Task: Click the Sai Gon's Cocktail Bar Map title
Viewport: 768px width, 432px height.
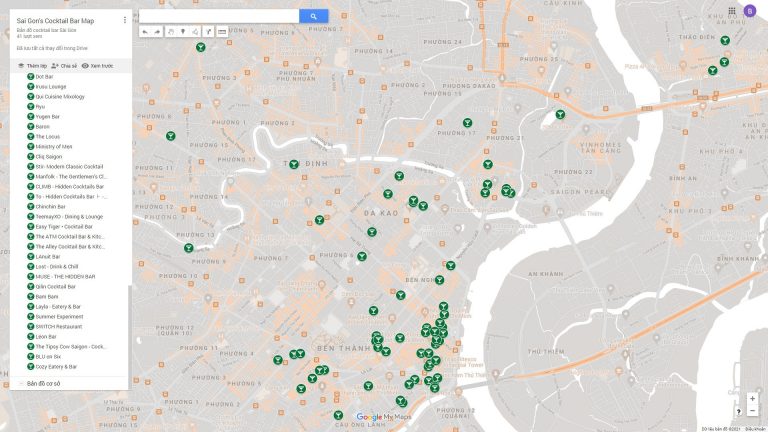Action: [x=55, y=21]
